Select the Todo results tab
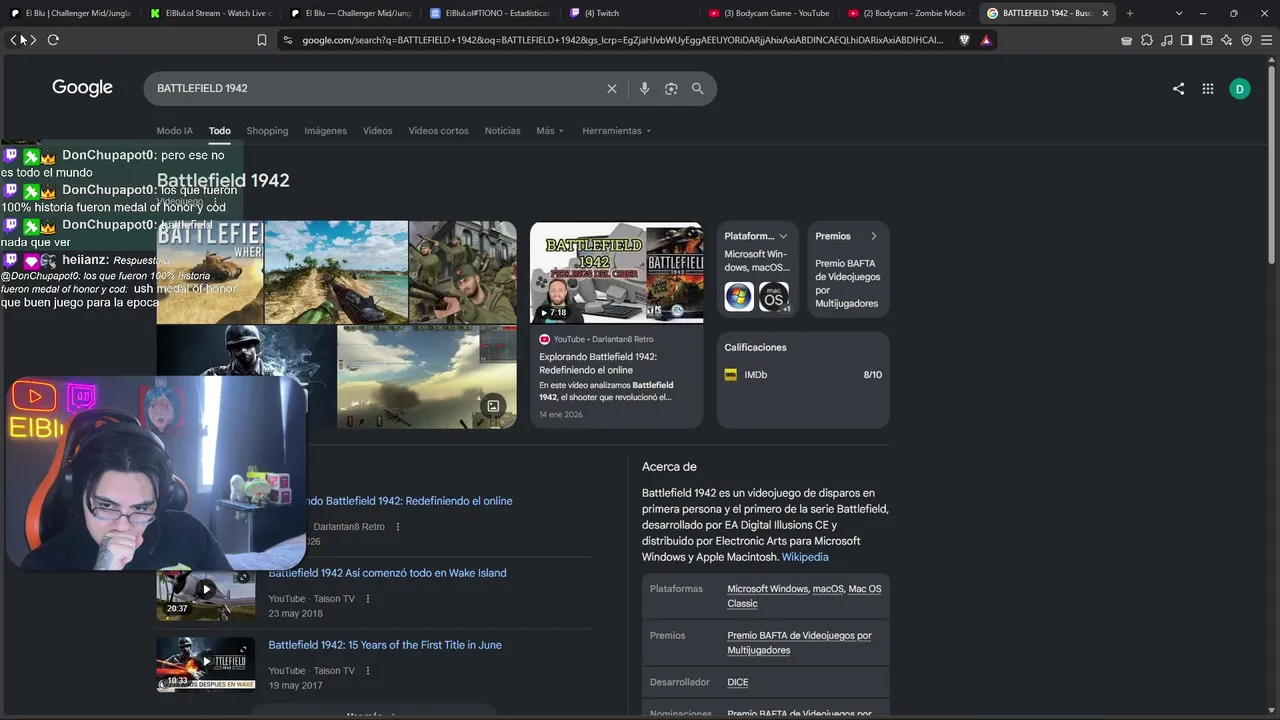Image resolution: width=1280 pixels, height=720 pixels. click(220, 131)
